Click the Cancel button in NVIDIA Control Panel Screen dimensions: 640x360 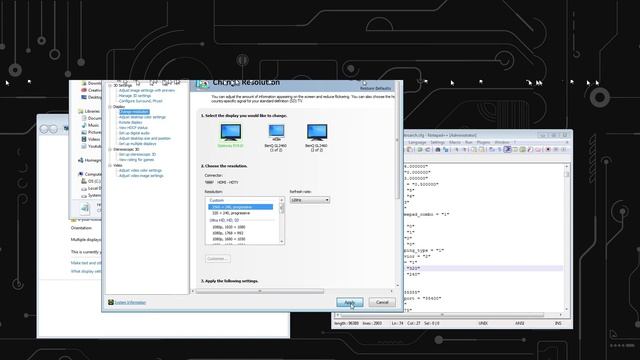pos(382,302)
